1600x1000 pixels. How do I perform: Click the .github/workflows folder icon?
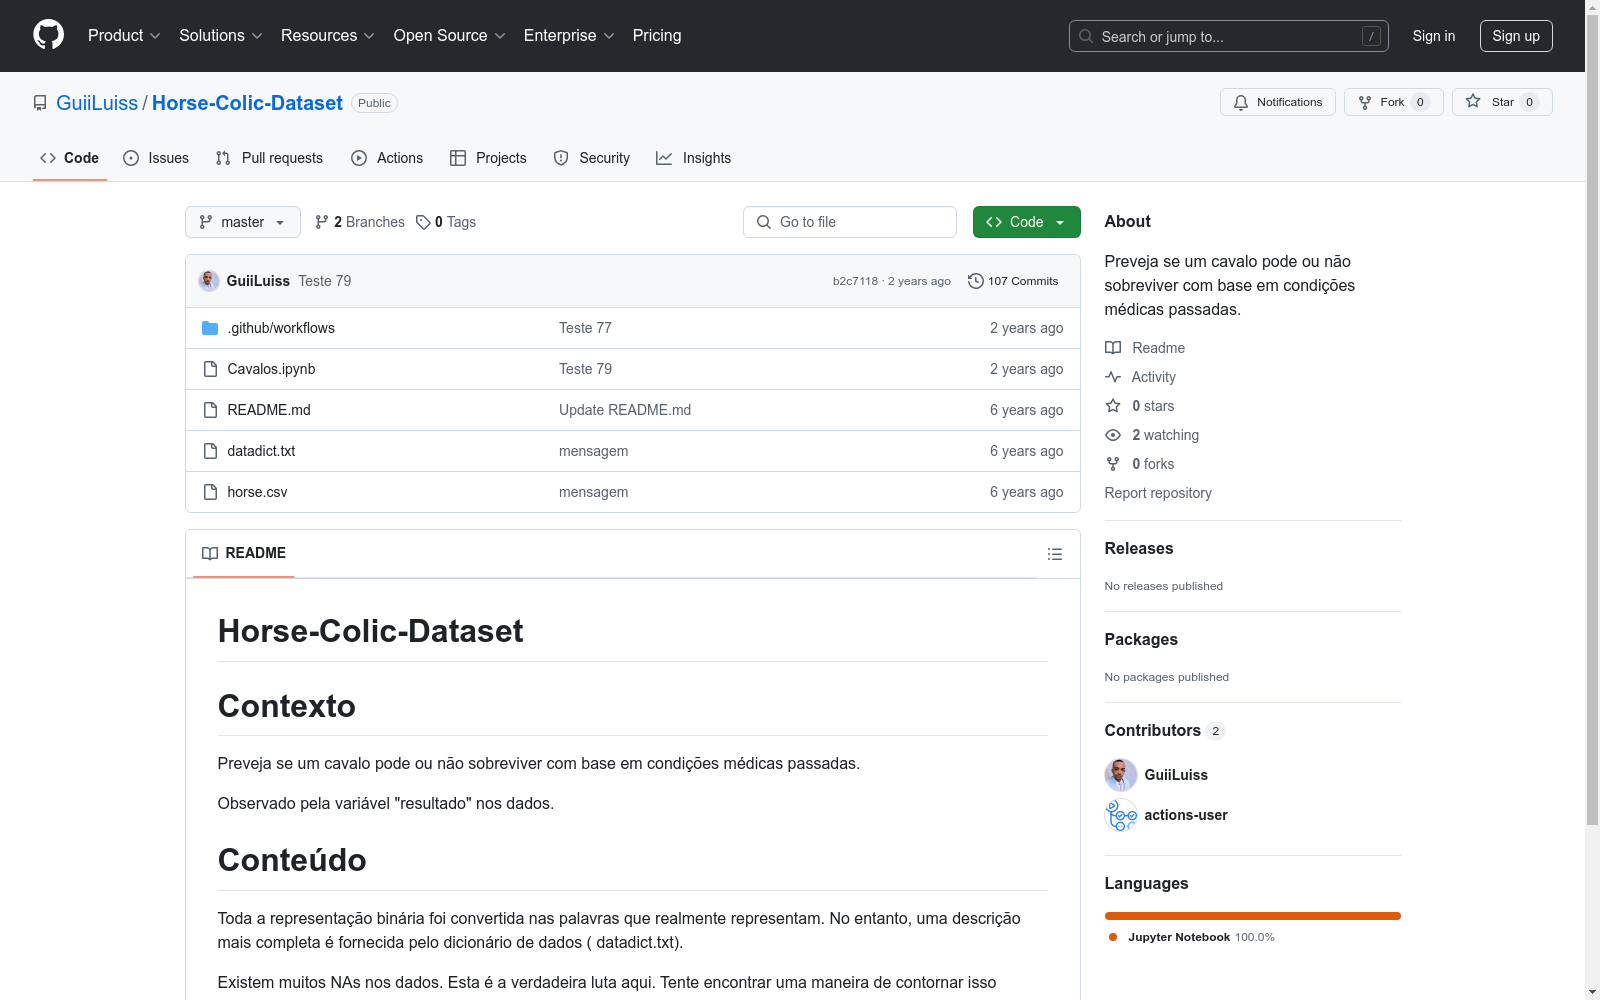pyautogui.click(x=210, y=328)
